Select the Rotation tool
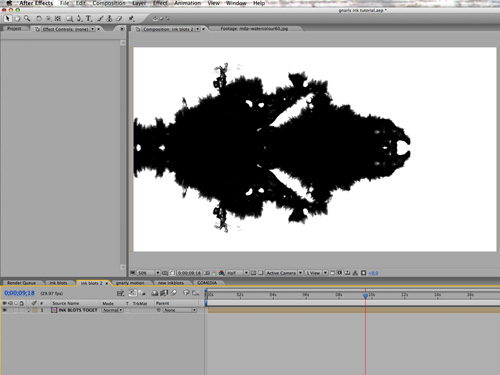Screen dimensions: 500x375 pyautogui.click(x=39, y=18)
